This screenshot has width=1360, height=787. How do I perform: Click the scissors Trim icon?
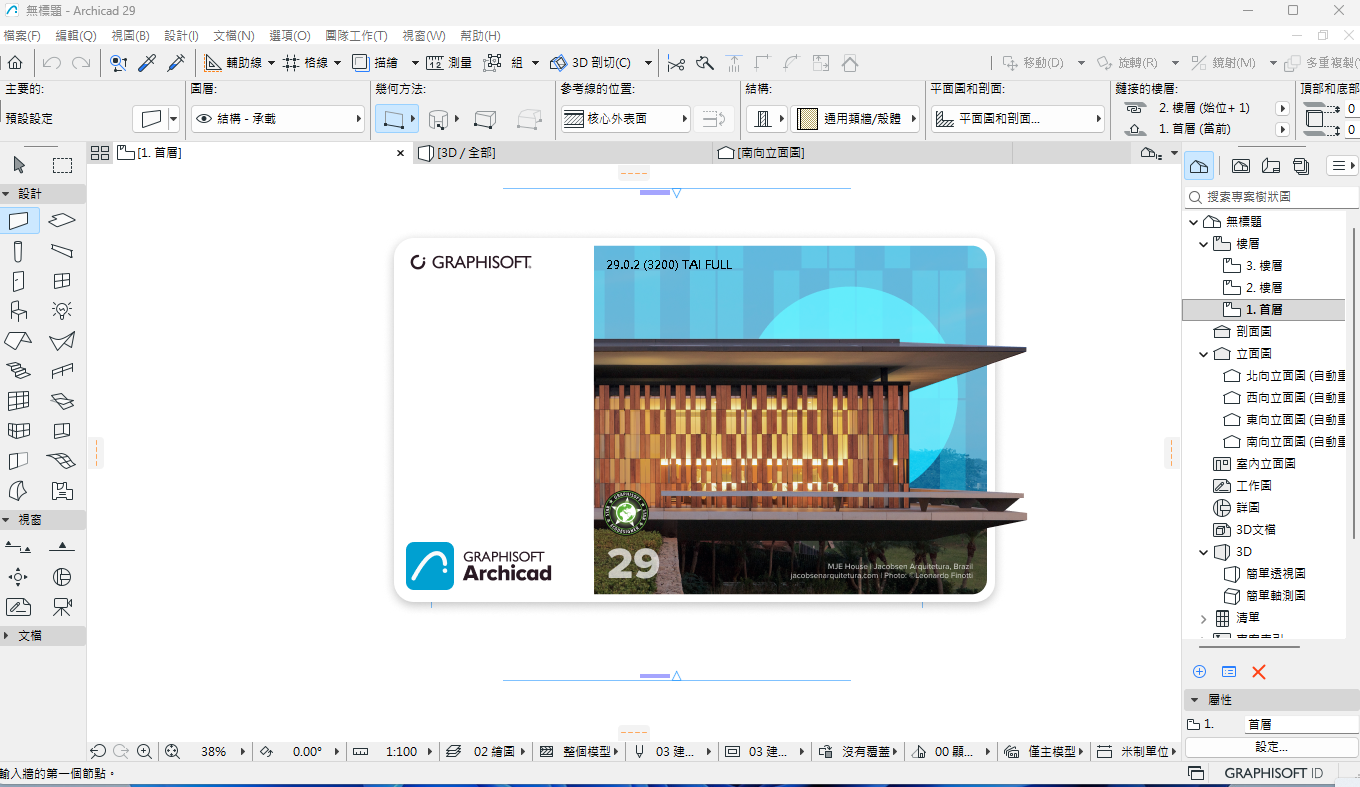coord(676,63)
